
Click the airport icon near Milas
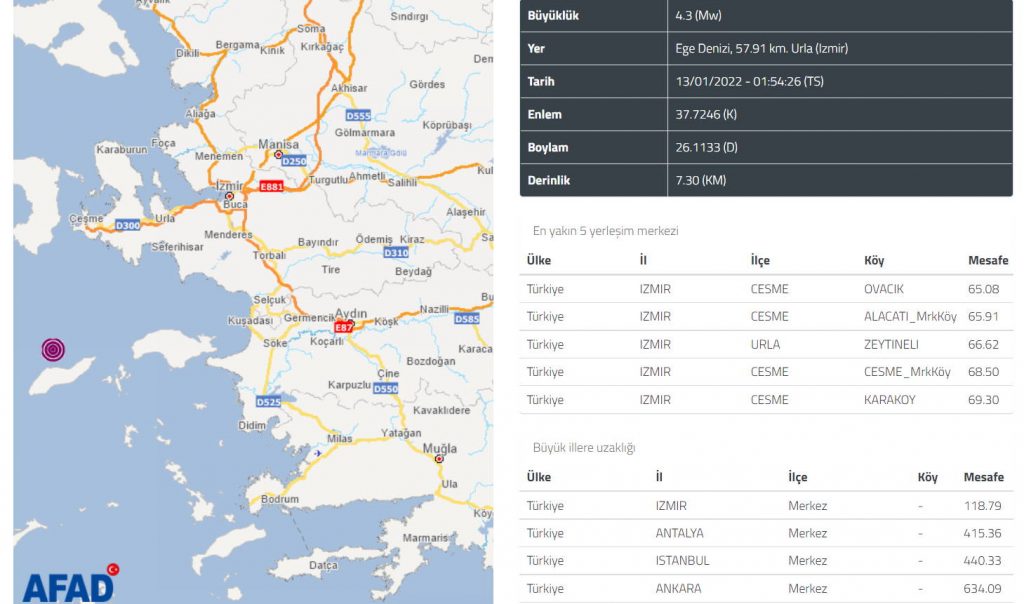click(x=318, y=452)
